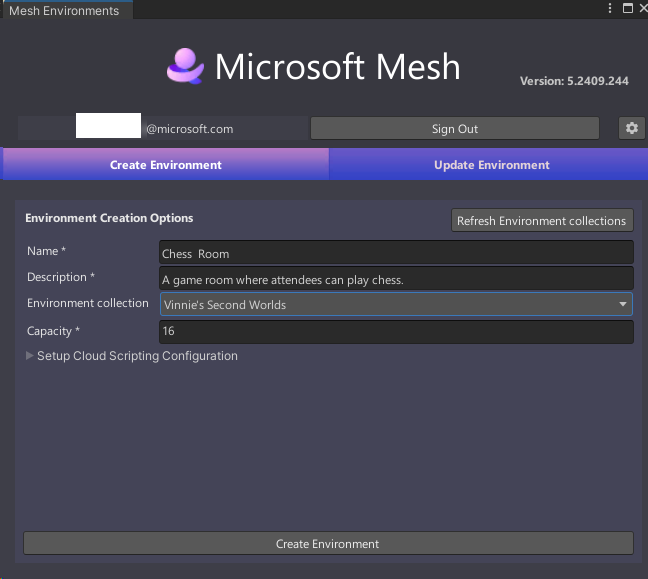Maximize the Mesh Environments window
Viewport: 648px width, 579px height.
click(628, 8)
